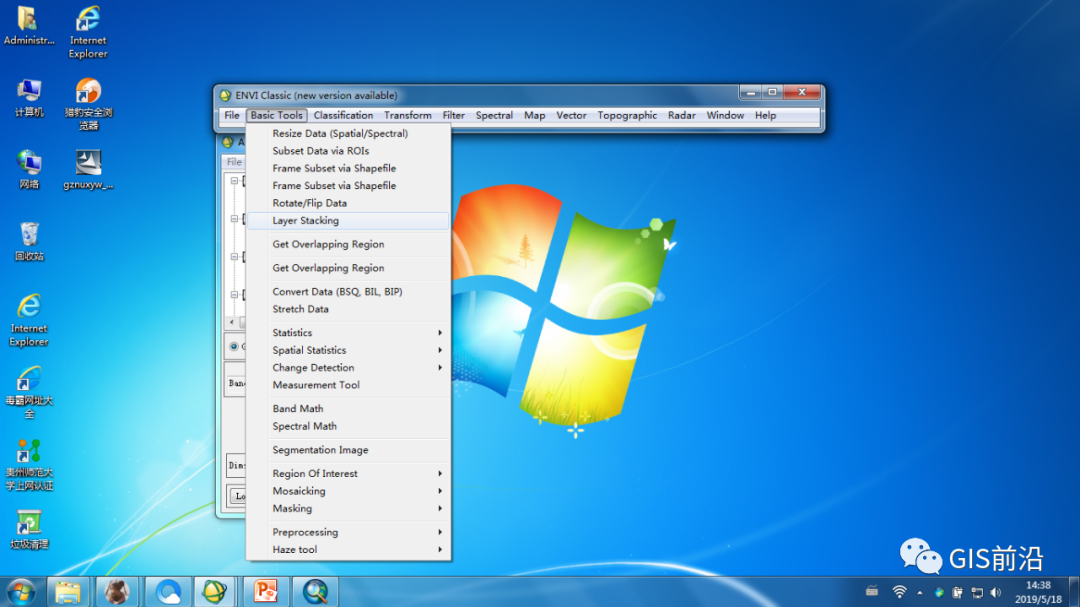Show hidden tray icons arrow

(x=920, y=593)
